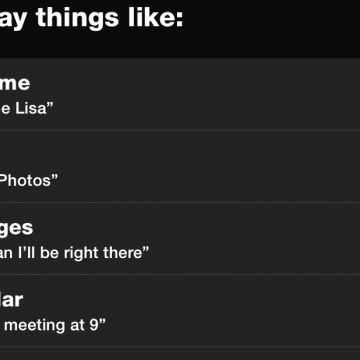
Task: Click the bold heading ending in 'ges'
Action: coord(16,229)
